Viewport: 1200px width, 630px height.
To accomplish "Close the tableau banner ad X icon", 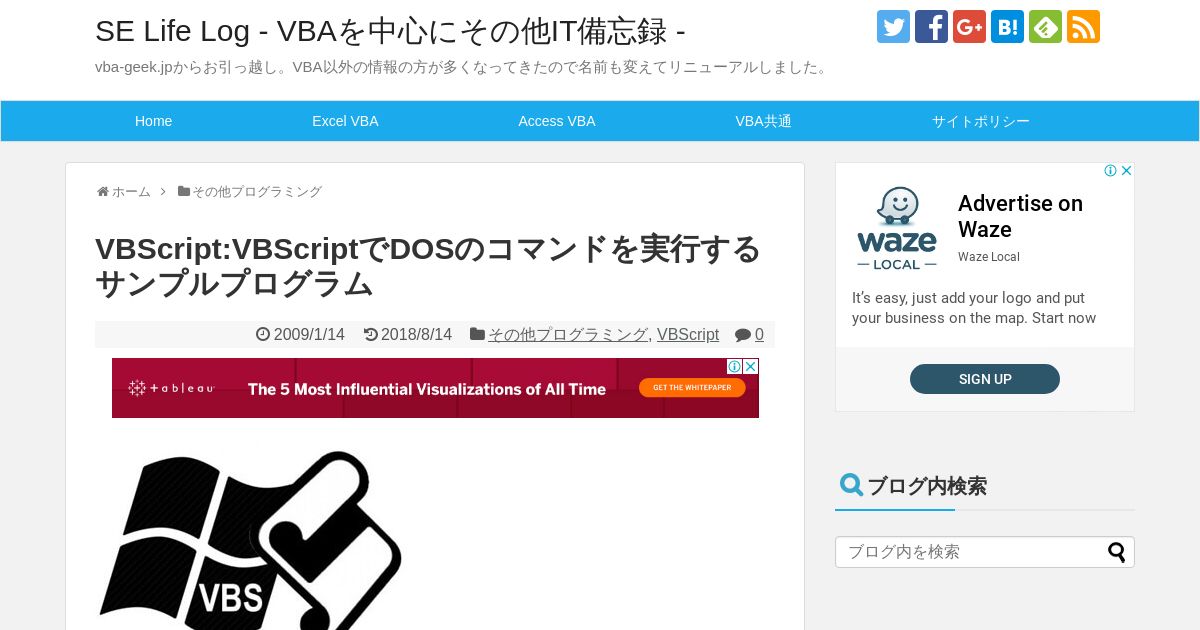I will 751,367.
